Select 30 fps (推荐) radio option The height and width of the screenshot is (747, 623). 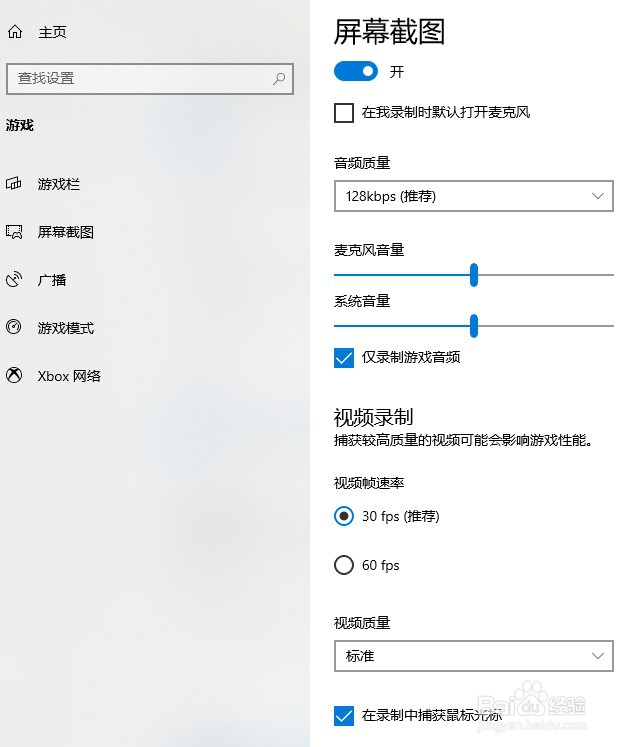(x=344, y=516)
